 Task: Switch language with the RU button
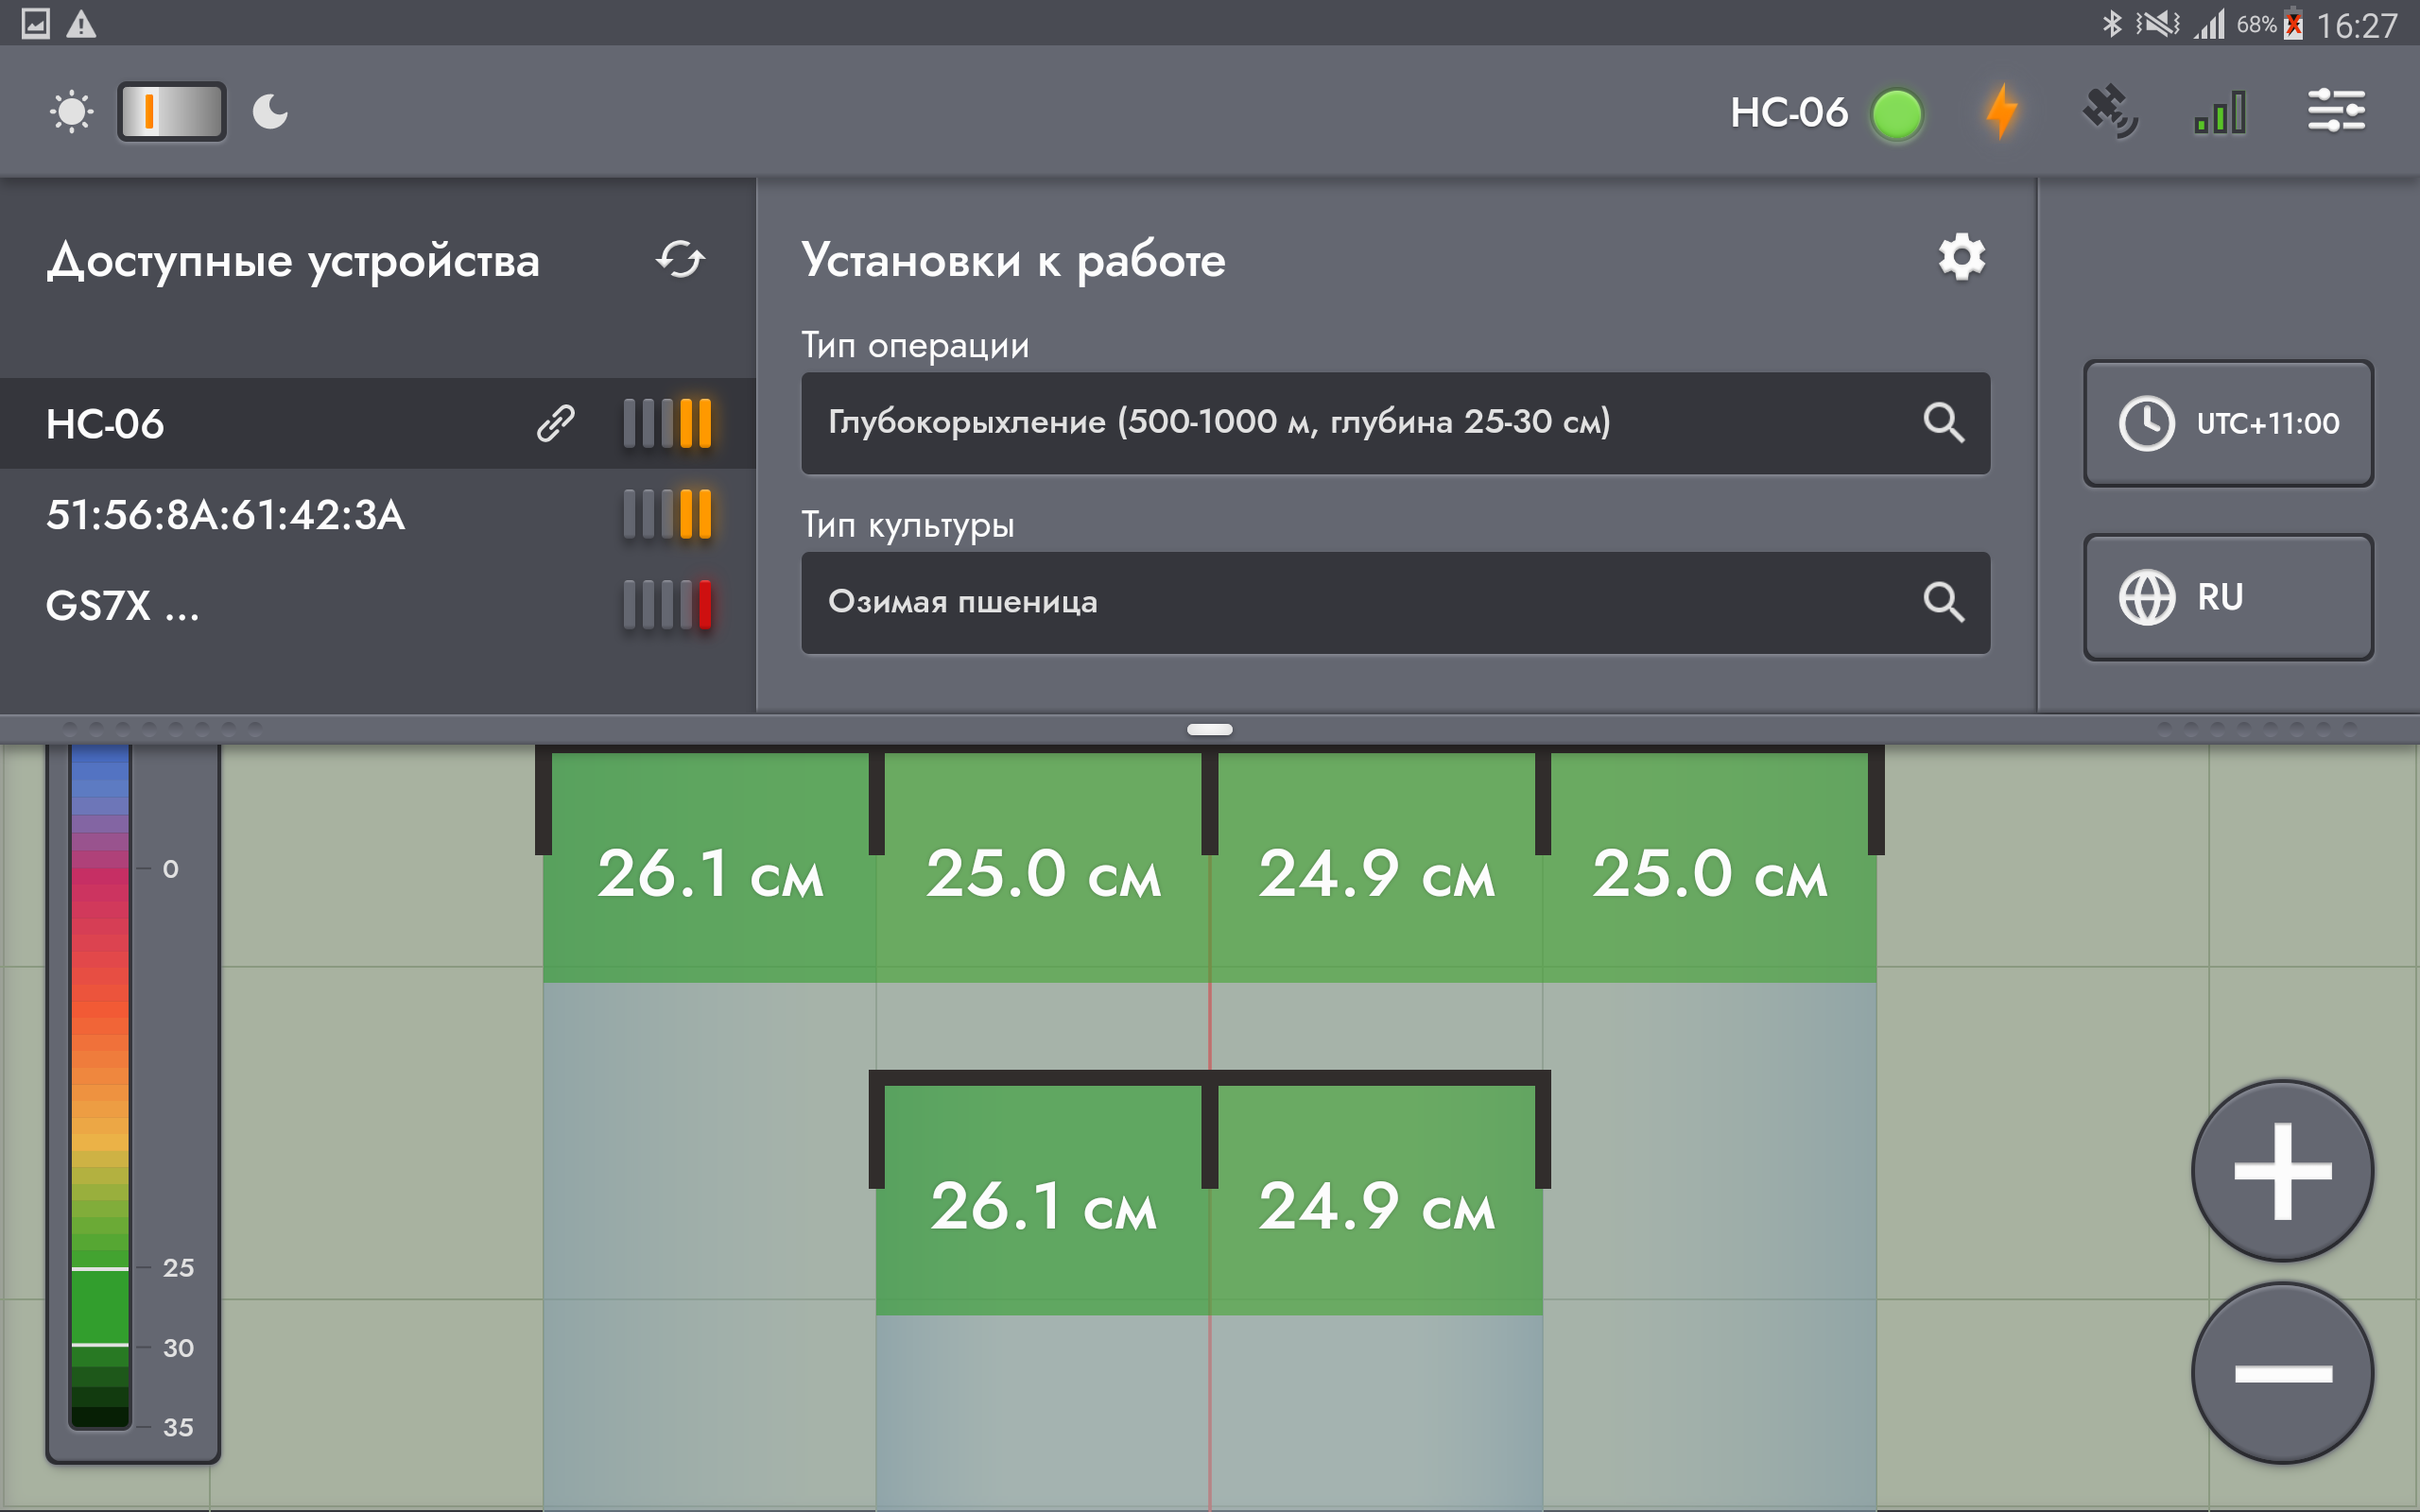pos(2228,597)
